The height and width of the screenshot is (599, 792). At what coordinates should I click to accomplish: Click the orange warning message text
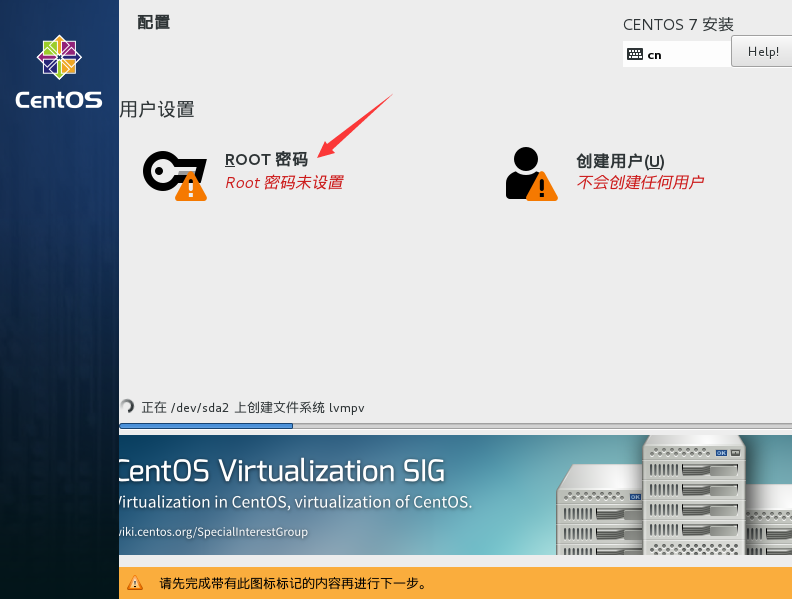pos(293,583)
